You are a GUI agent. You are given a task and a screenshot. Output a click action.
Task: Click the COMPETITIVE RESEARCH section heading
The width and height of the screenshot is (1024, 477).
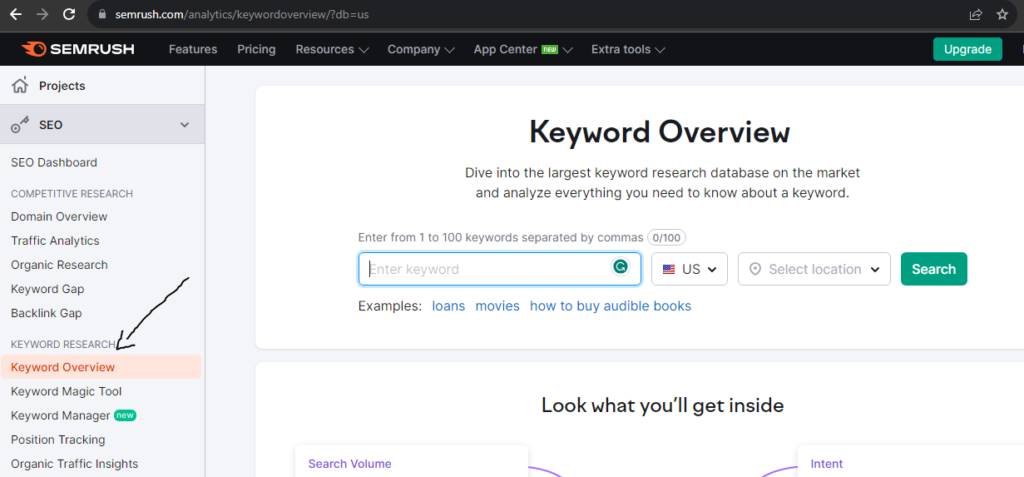pos(72,193)
